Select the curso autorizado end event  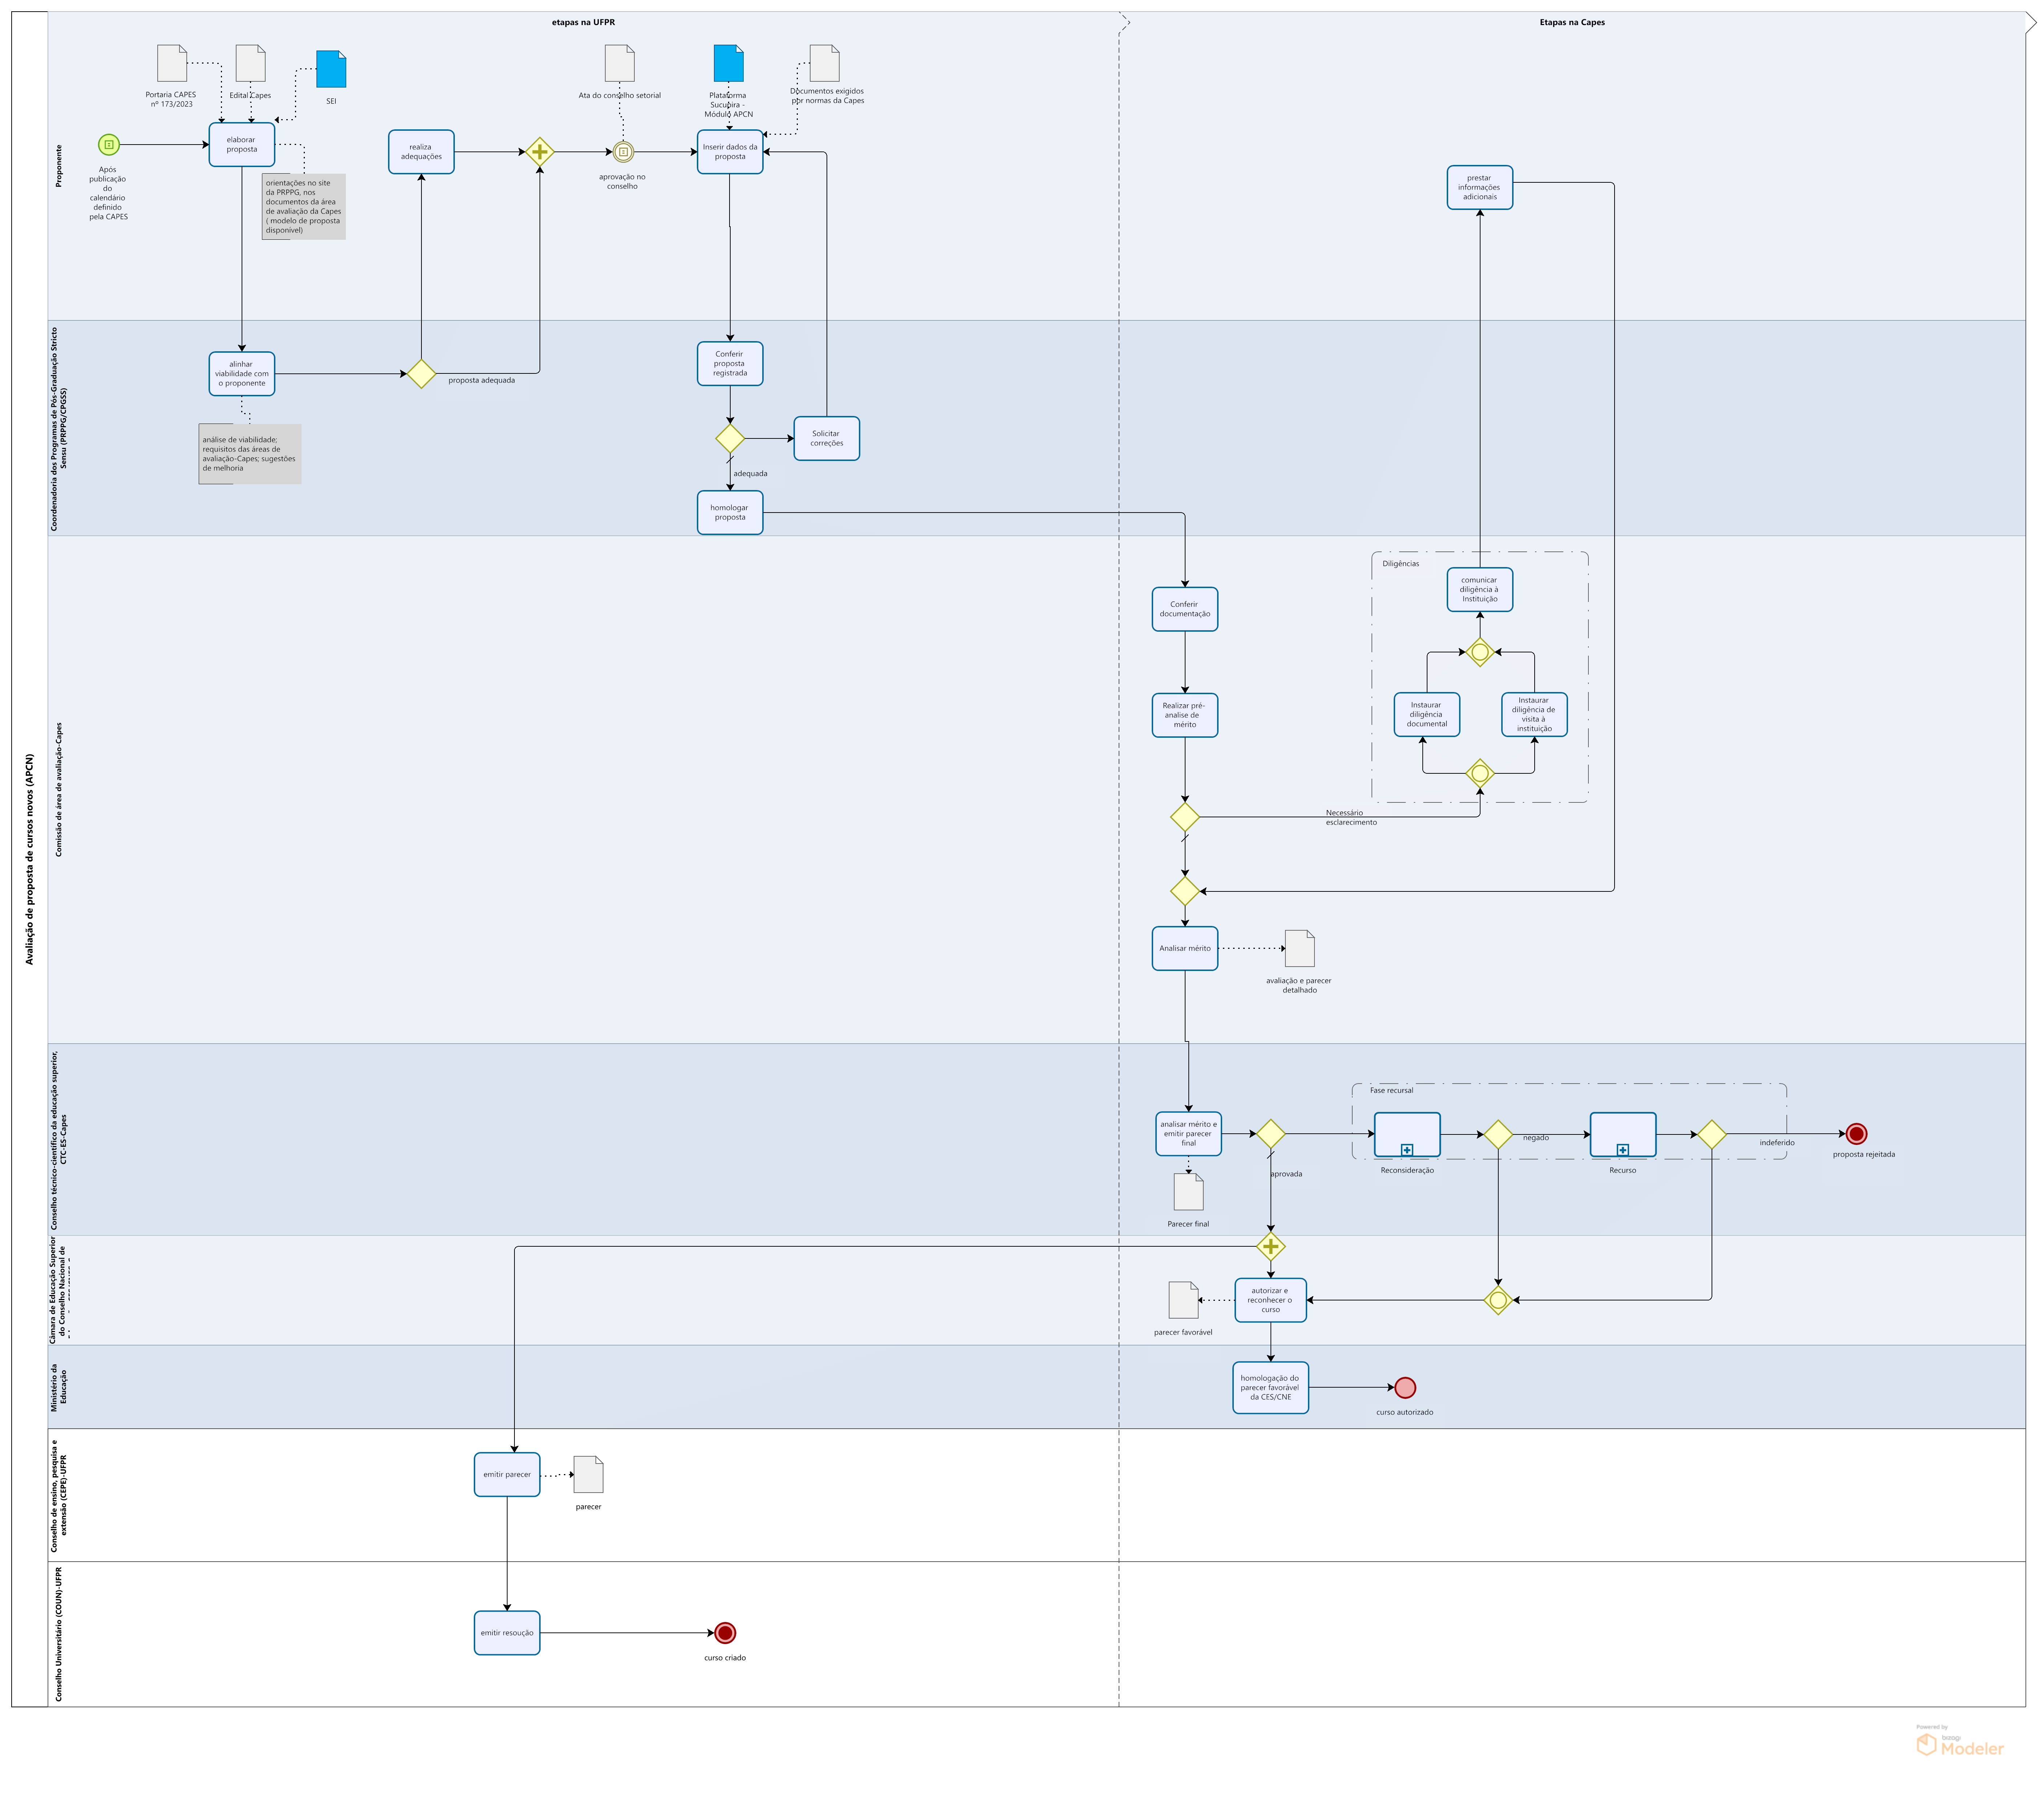pos(1405,1388)
